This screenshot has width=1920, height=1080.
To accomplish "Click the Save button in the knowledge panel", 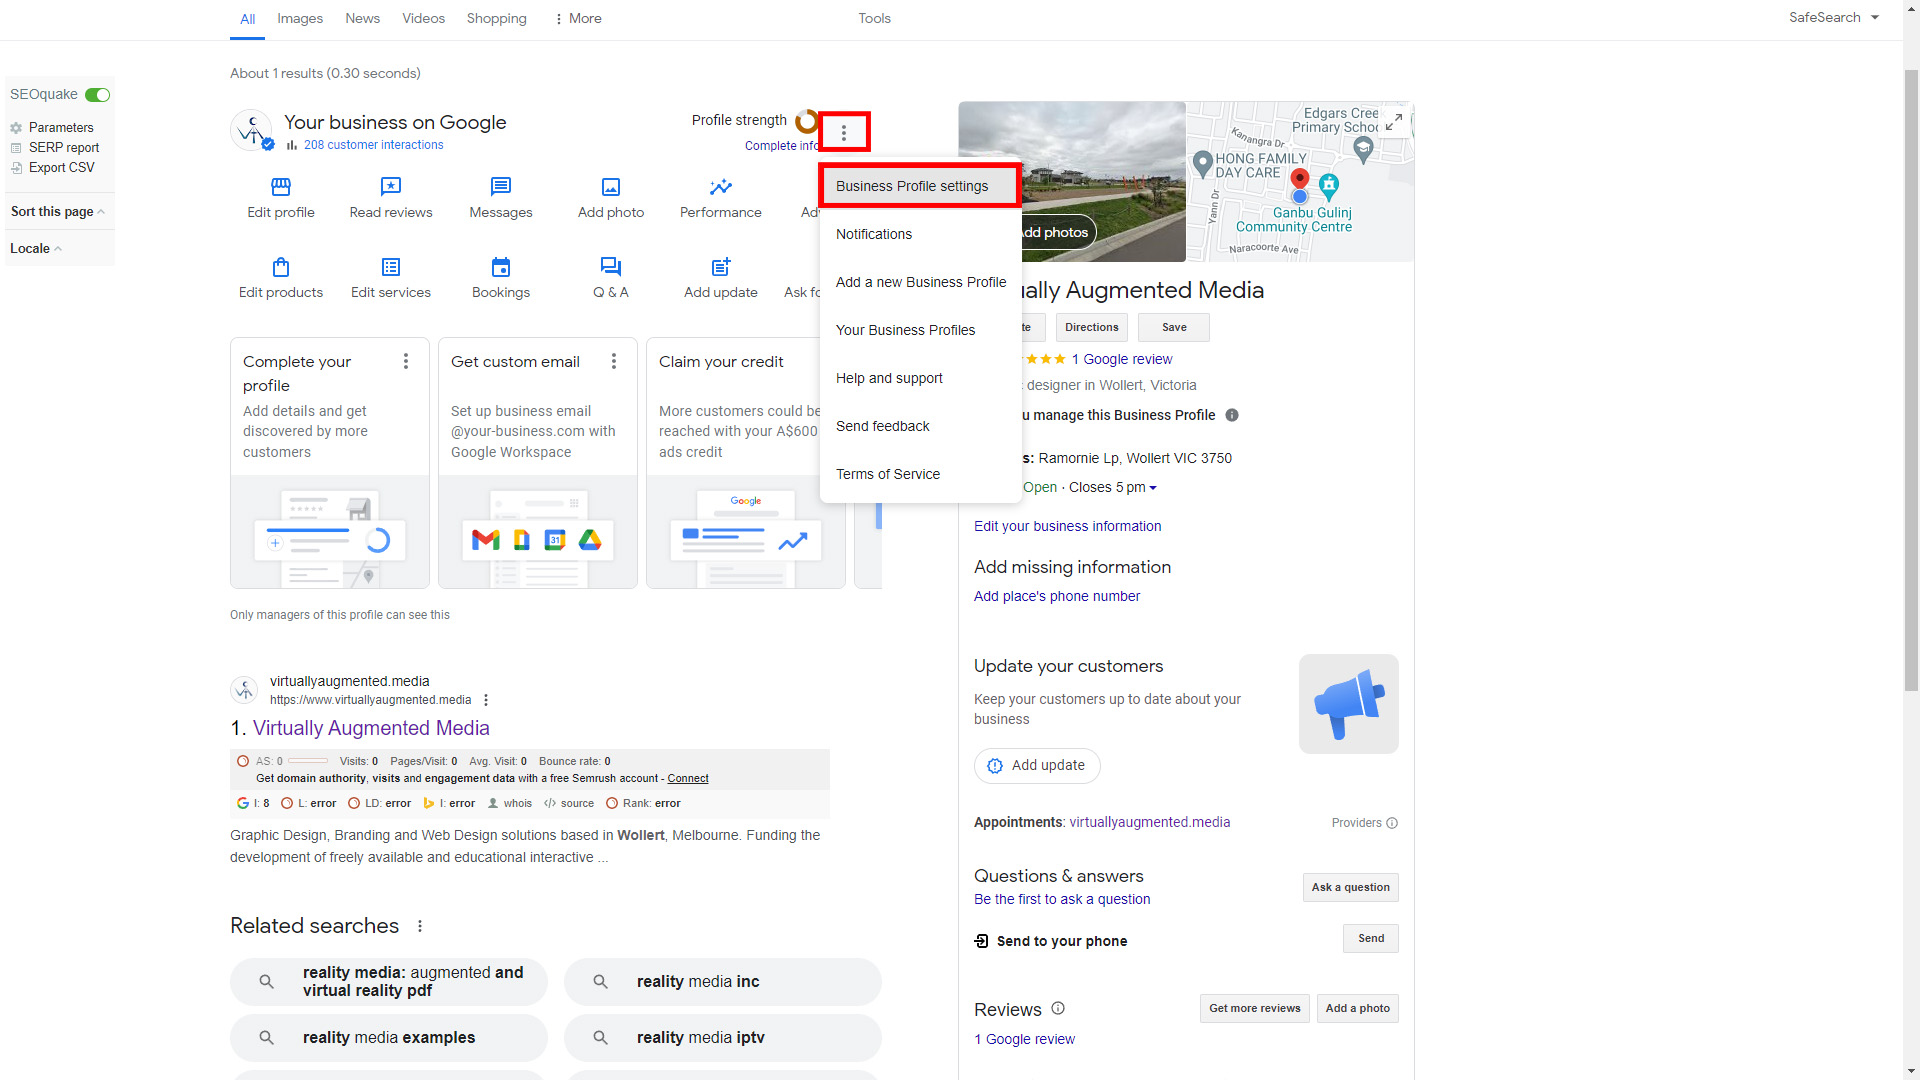I will 1174,327.
